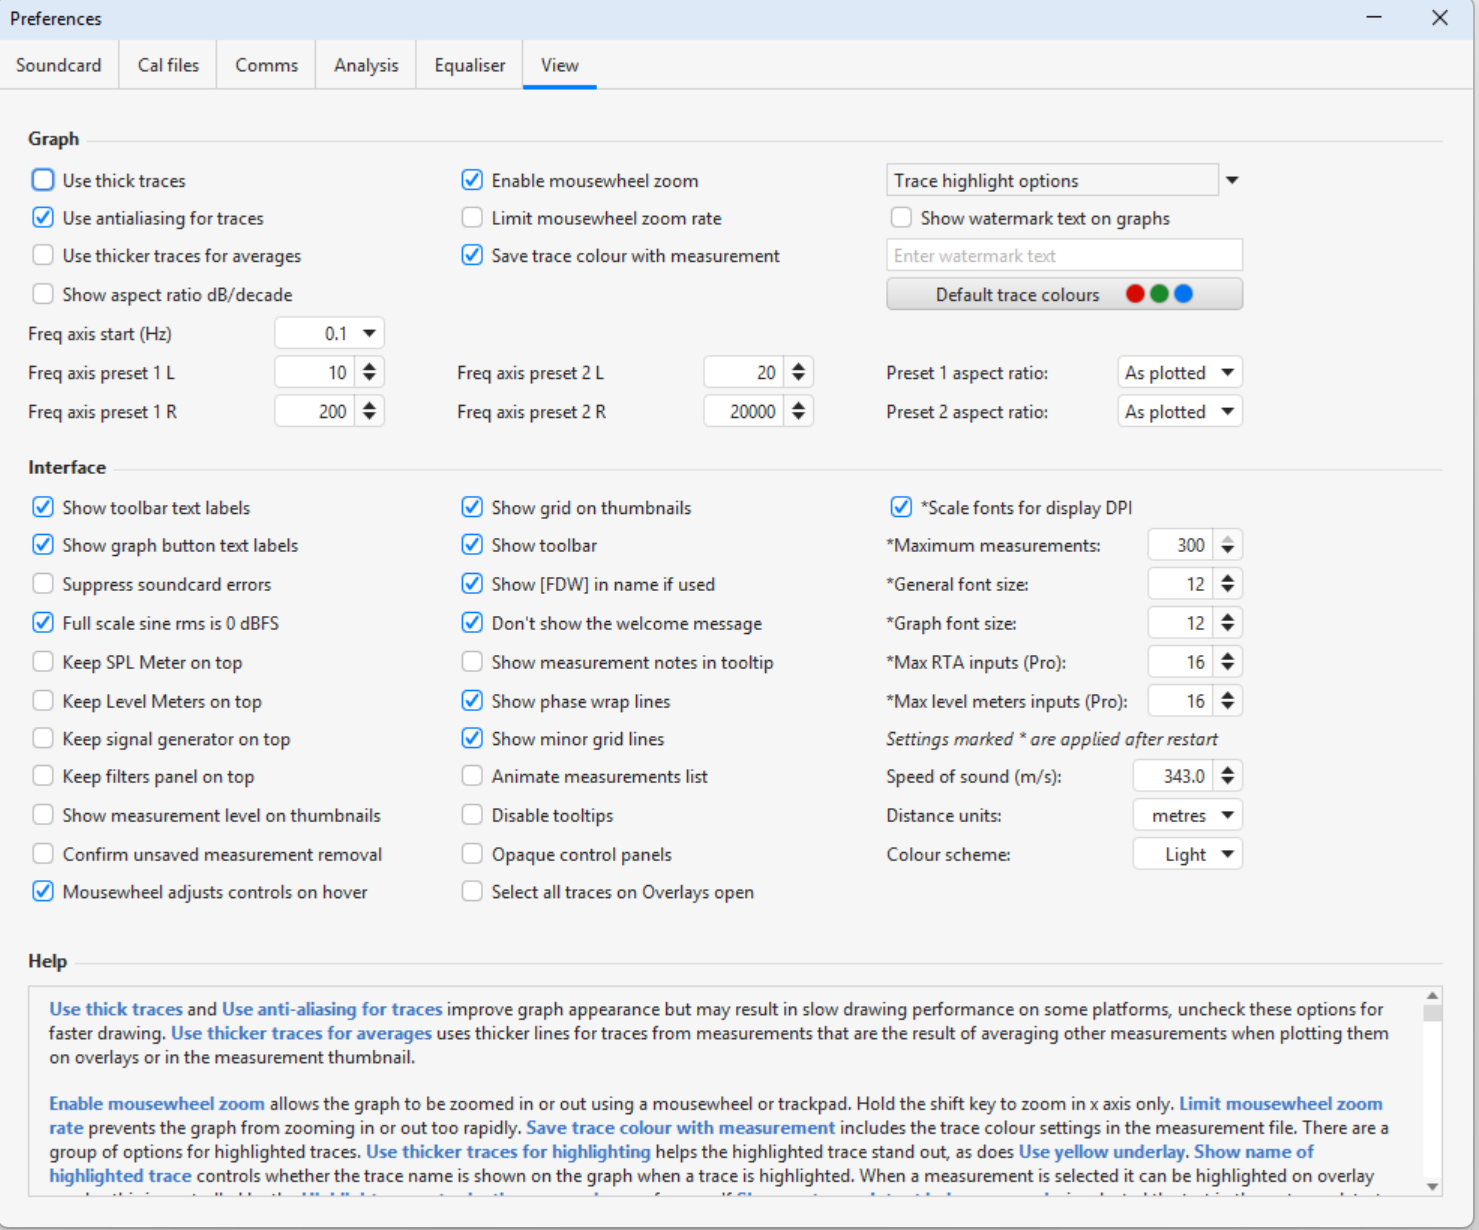
Task: Toggle Save trace colour with measurement
Action: click(x=472, y=256)
